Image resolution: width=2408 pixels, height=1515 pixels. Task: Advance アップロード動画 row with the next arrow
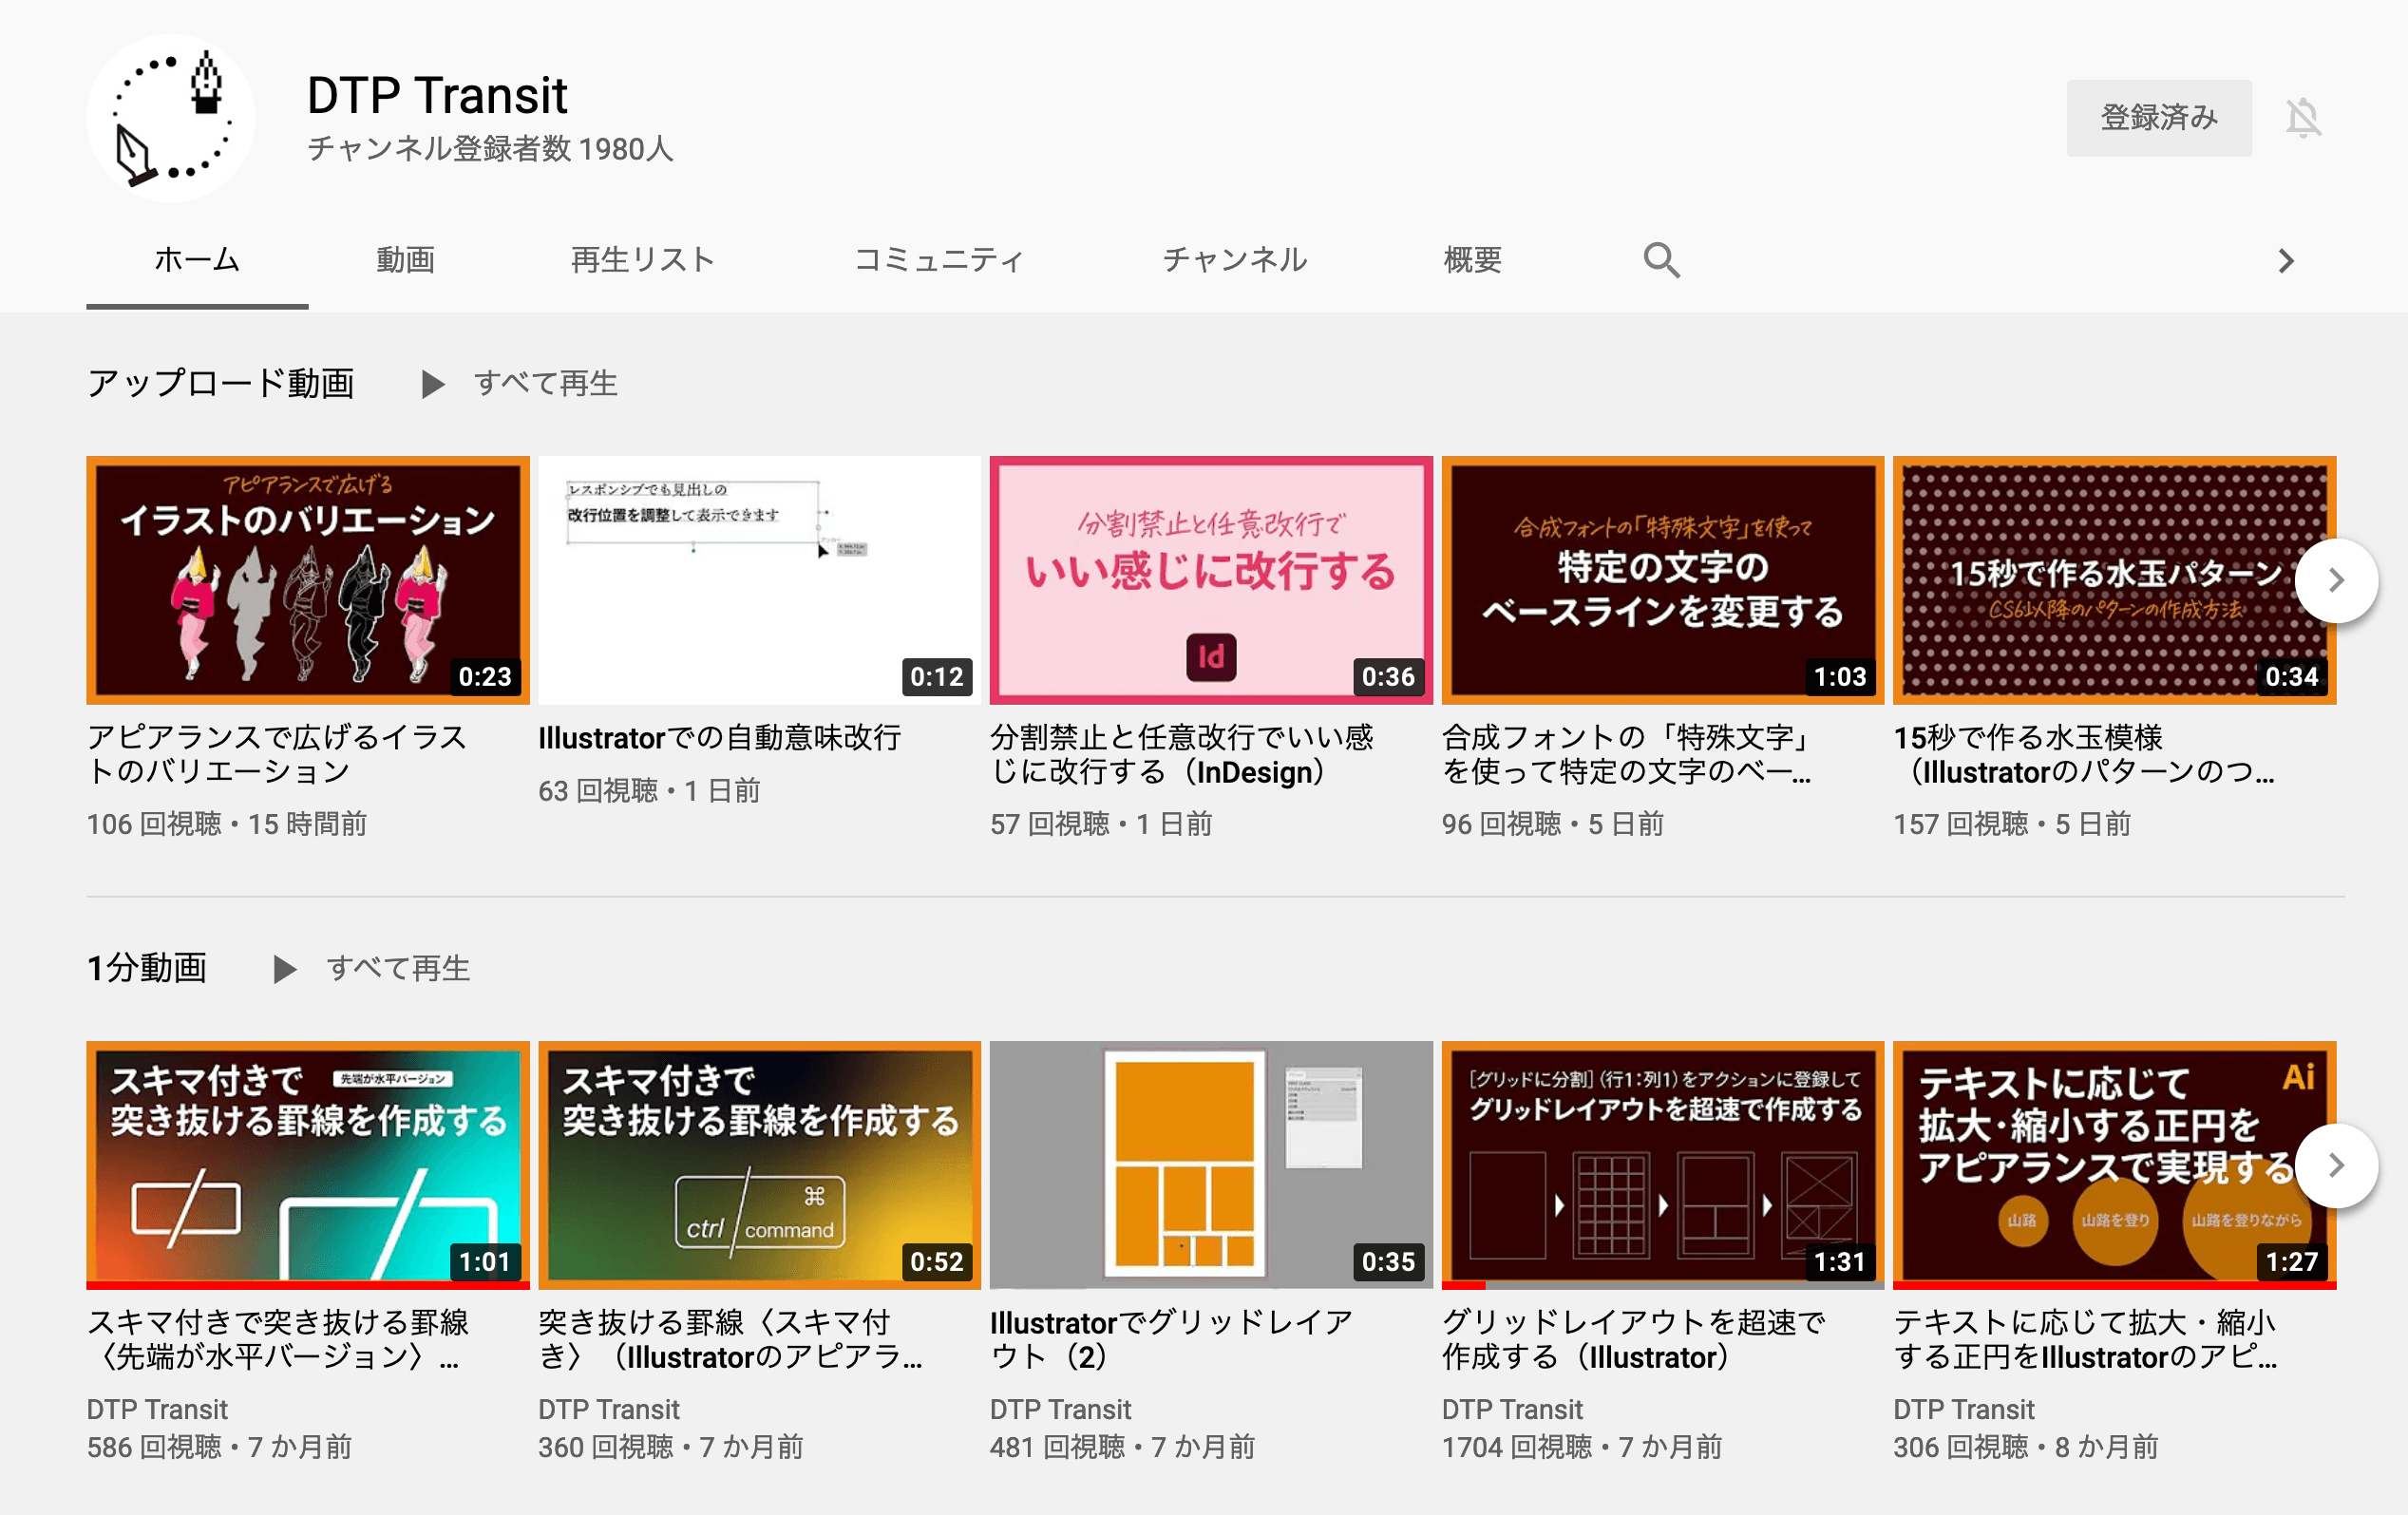(x=2336, y=580)
